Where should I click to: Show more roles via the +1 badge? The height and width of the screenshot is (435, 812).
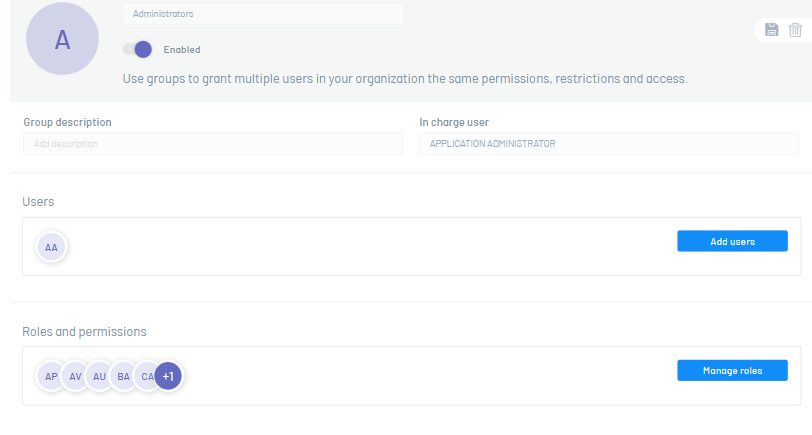click(x=169, y=376)
